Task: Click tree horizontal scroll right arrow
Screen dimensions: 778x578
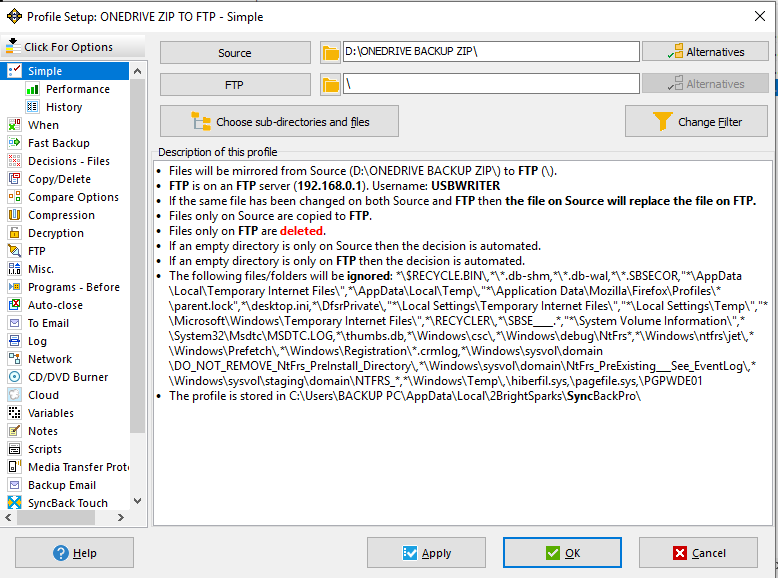Action: click(x=121, y=517)
